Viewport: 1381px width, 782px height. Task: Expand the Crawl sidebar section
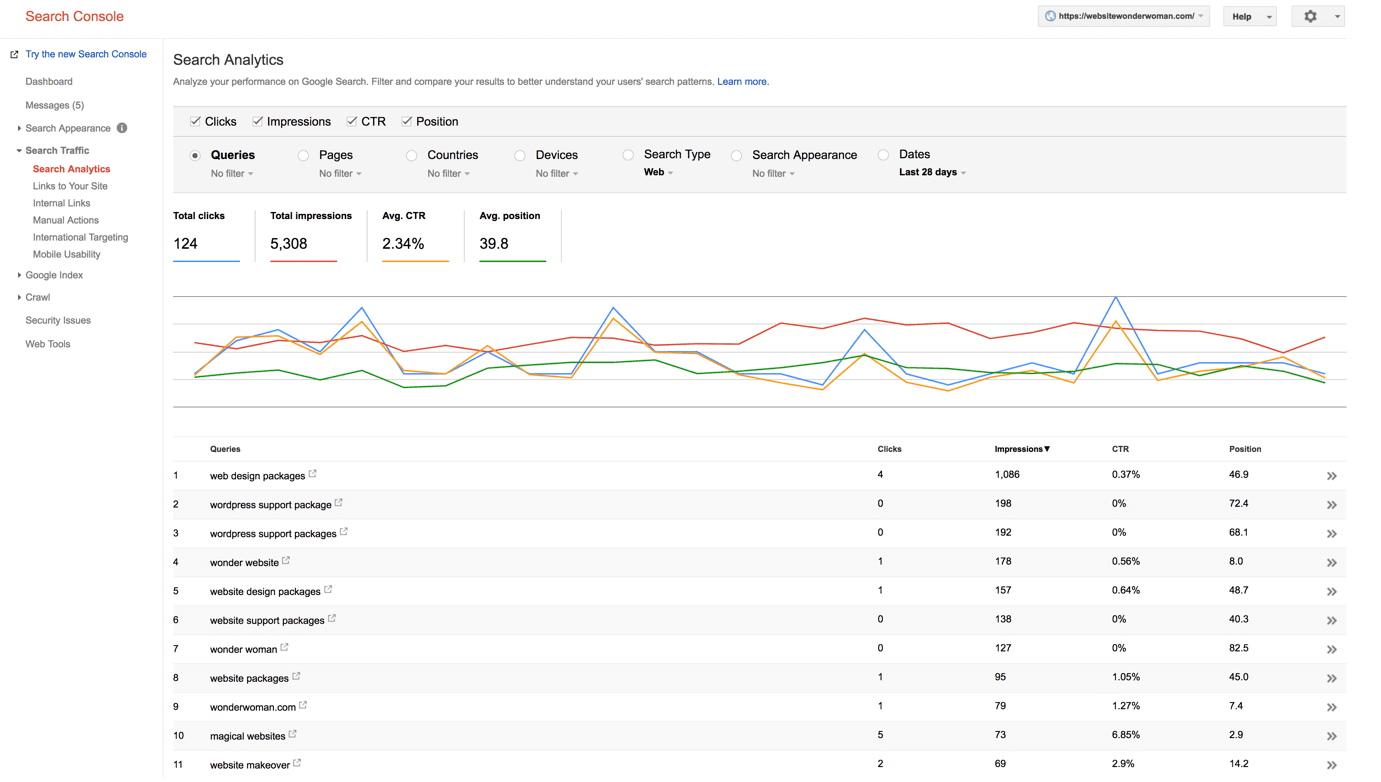click(x=37, y=297)
